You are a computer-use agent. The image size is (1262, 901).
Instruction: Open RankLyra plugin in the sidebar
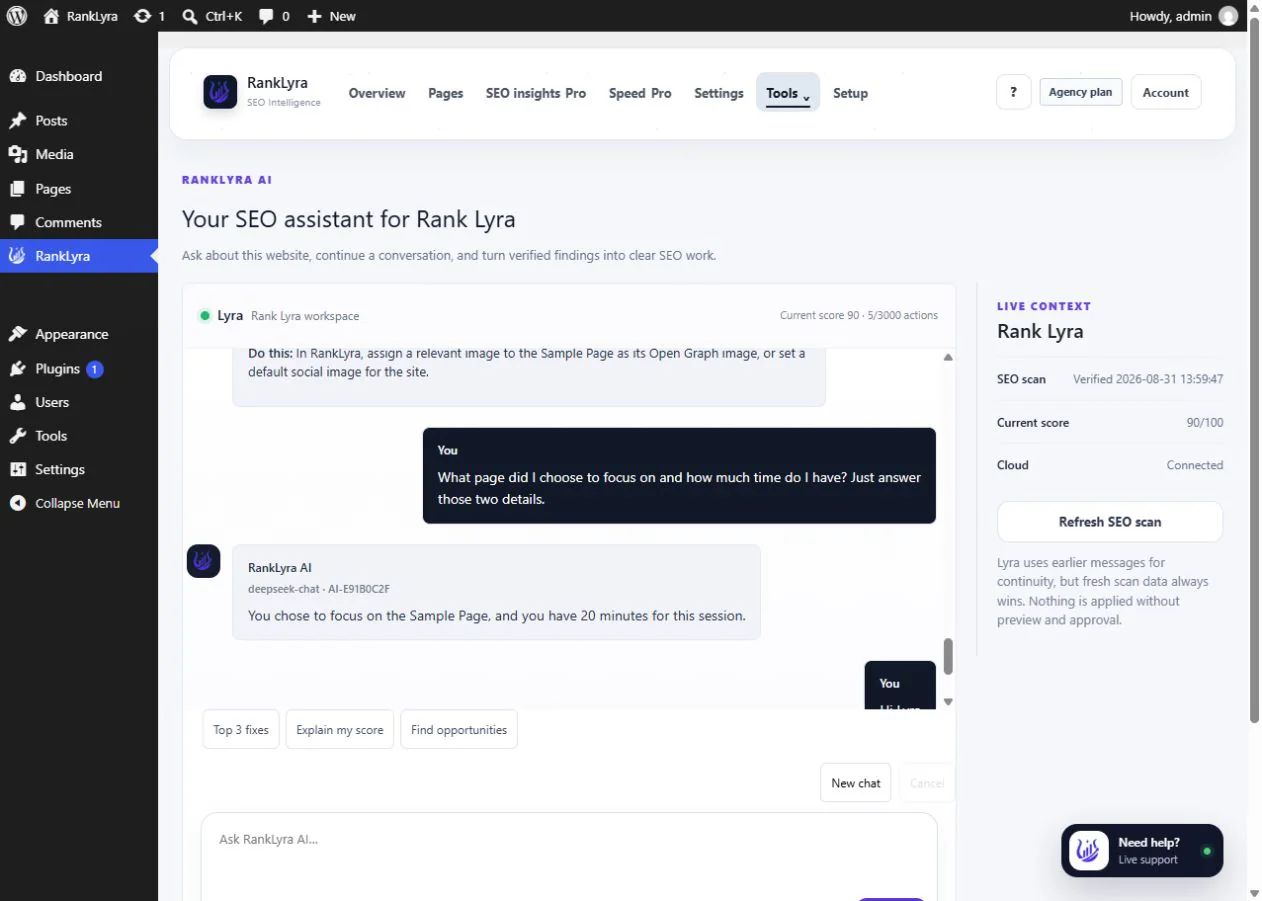[79, 256]
